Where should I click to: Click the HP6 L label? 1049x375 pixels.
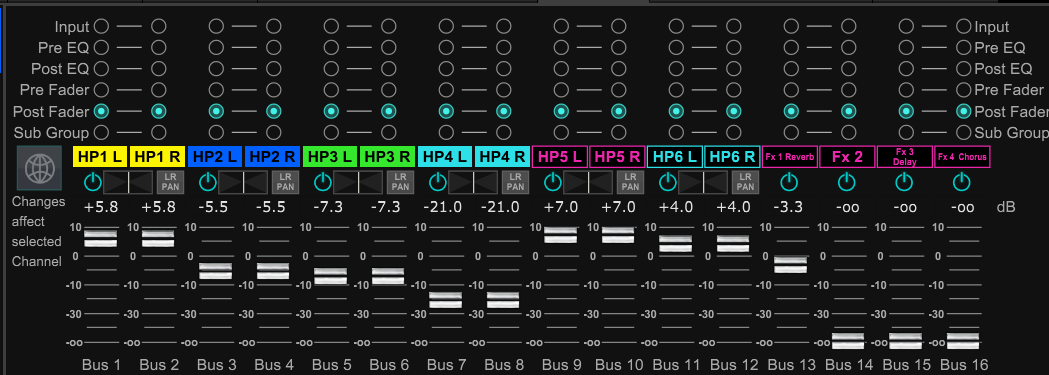coord(676,157)
